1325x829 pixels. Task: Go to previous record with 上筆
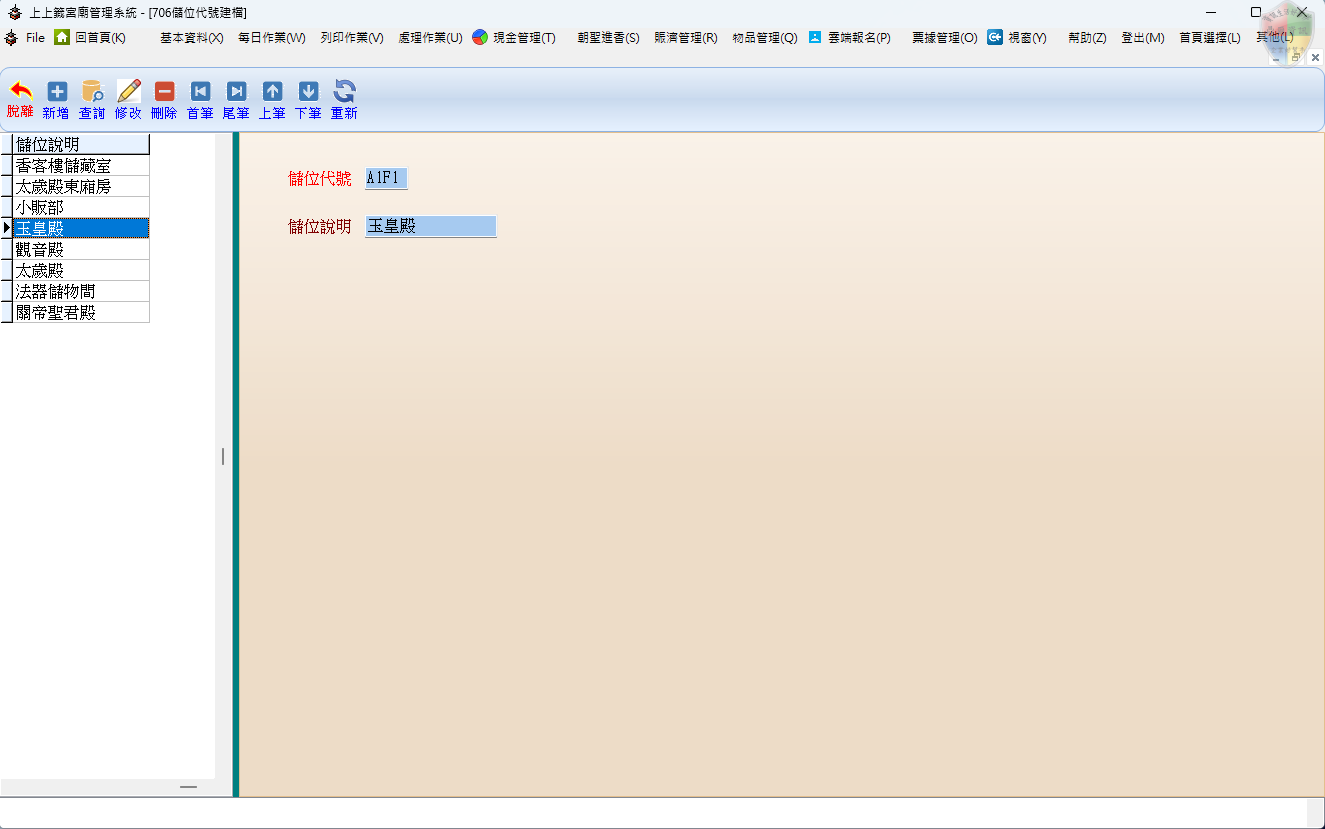(272, 92)
